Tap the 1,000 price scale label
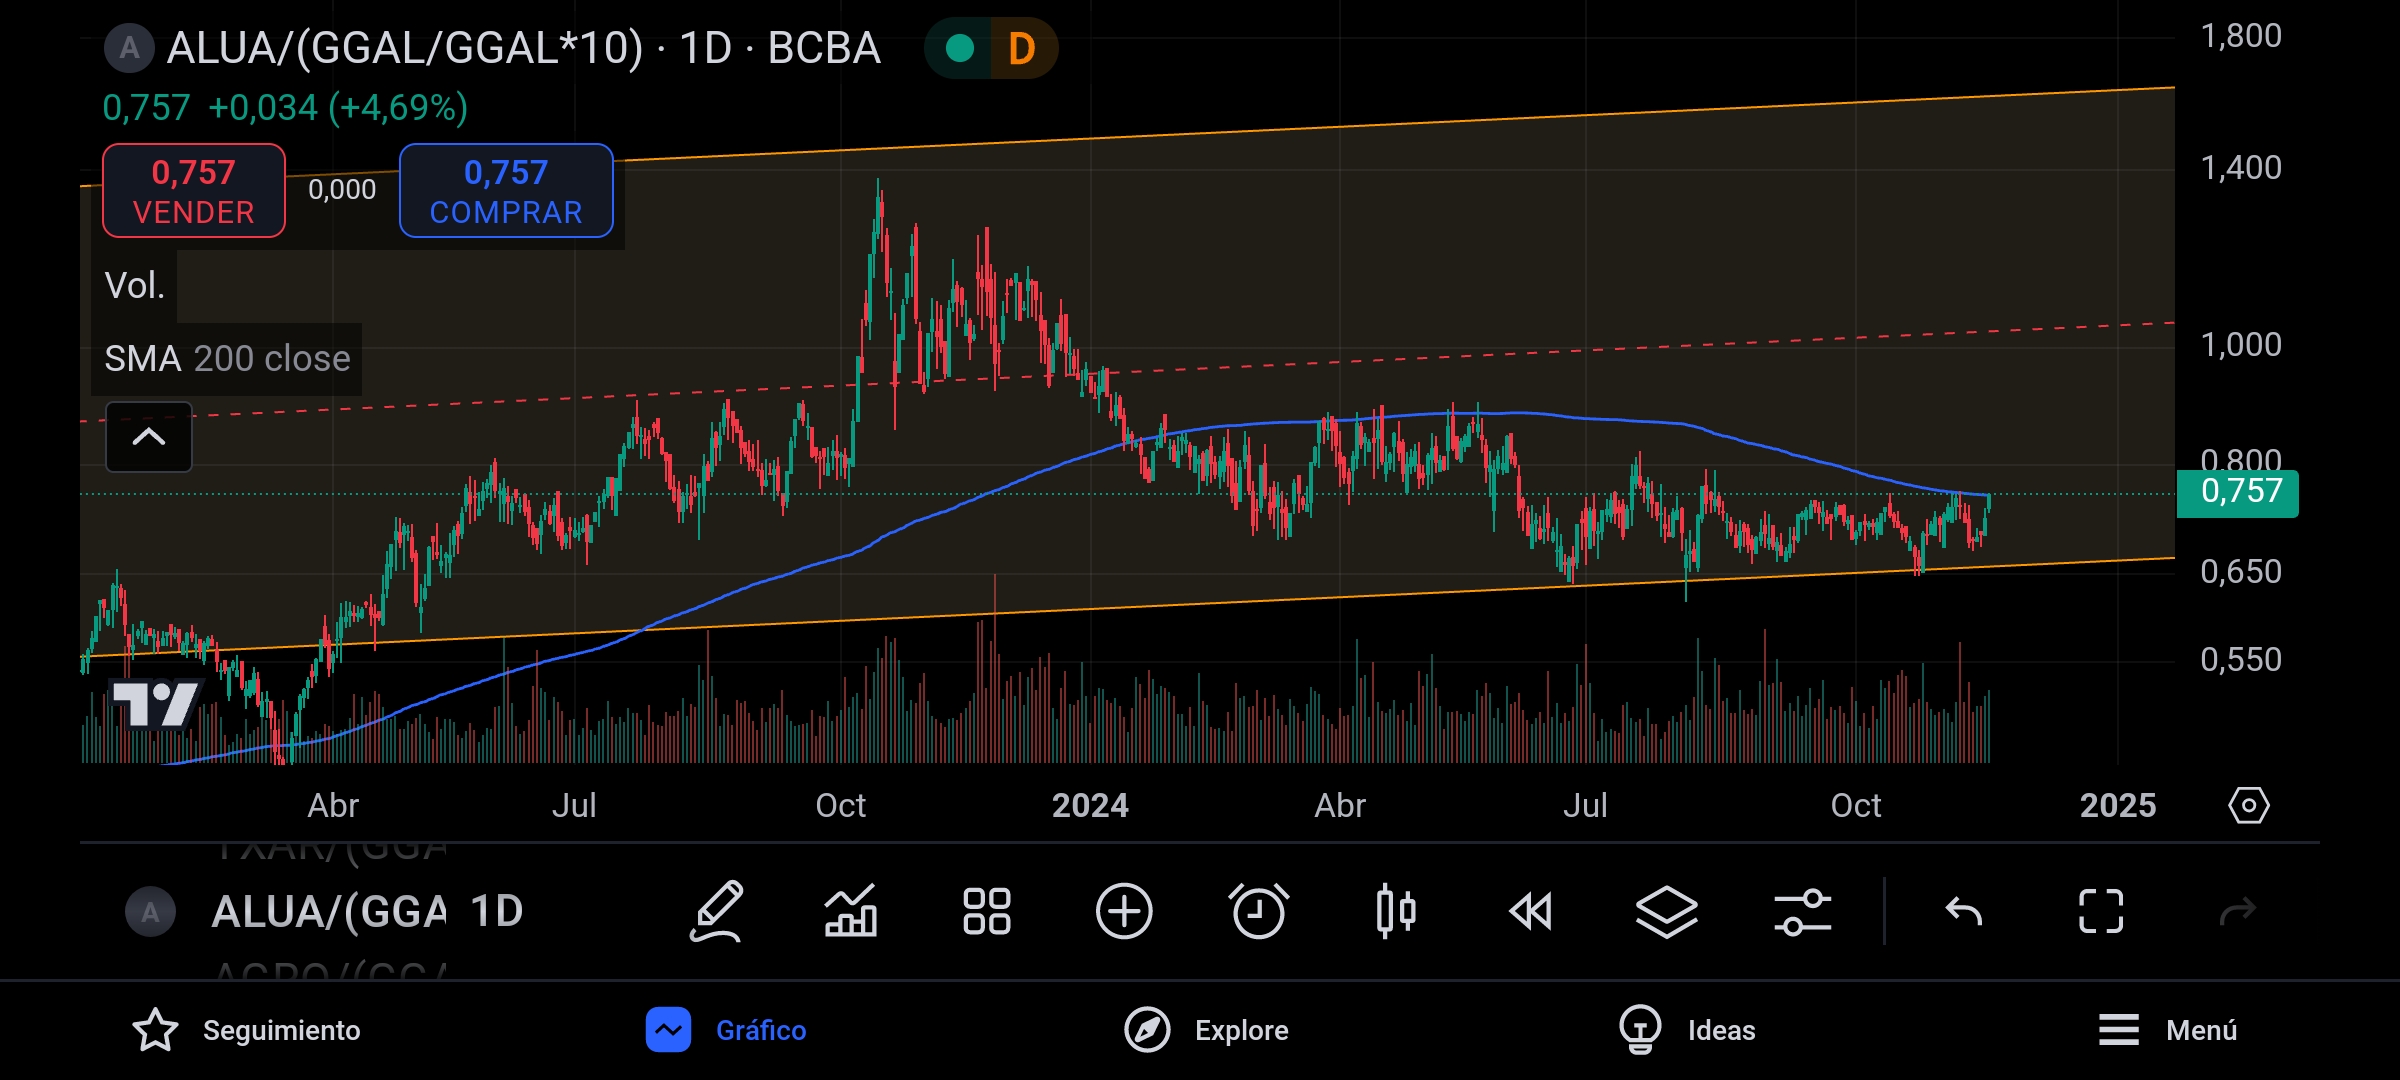 pyautogui.click(x=2241, y=345)
